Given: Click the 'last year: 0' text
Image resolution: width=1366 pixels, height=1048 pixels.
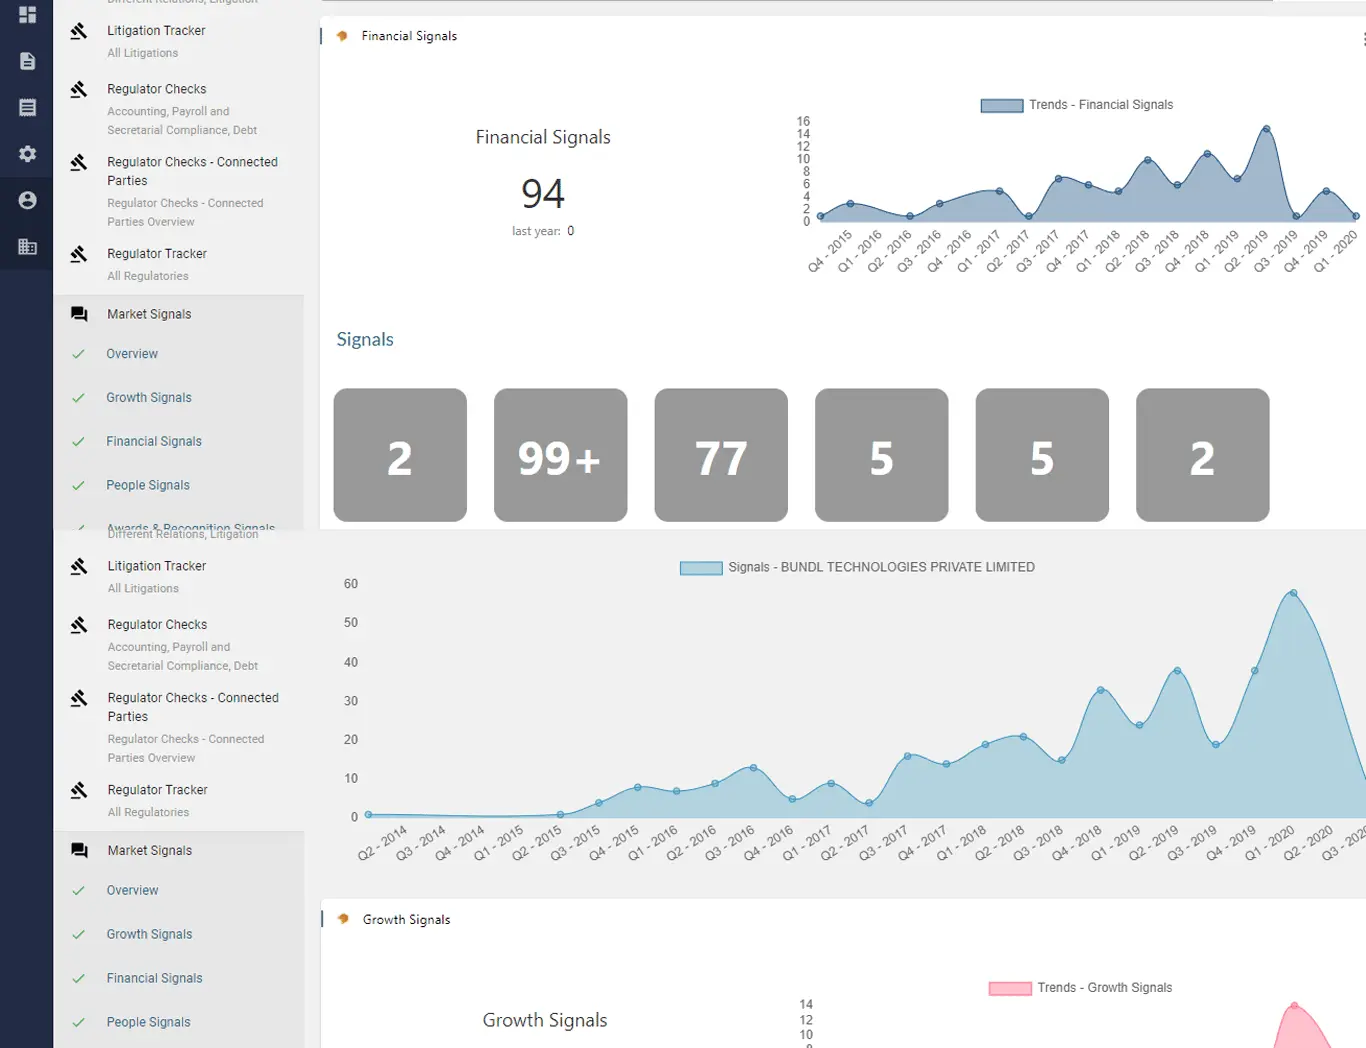Looking at the screenshot, I should [x=543, y=231].
